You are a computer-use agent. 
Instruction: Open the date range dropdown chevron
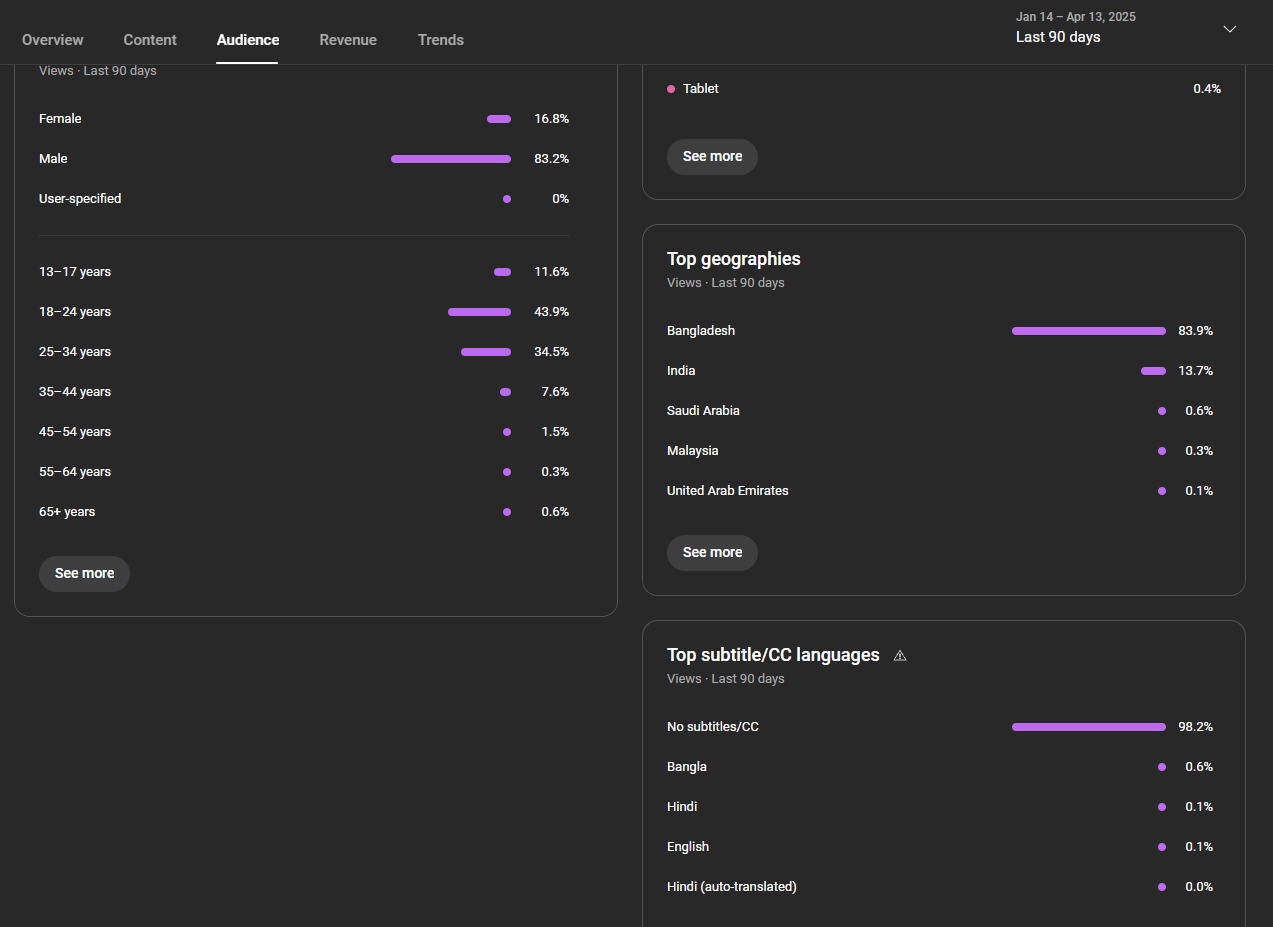(x=1230, y=29)
